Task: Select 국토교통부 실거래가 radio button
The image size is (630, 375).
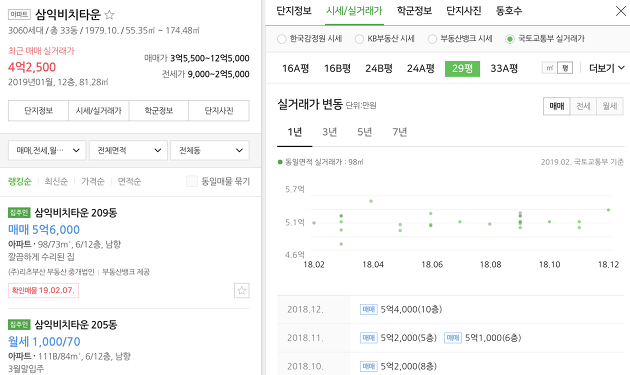Action: point(510,39)
